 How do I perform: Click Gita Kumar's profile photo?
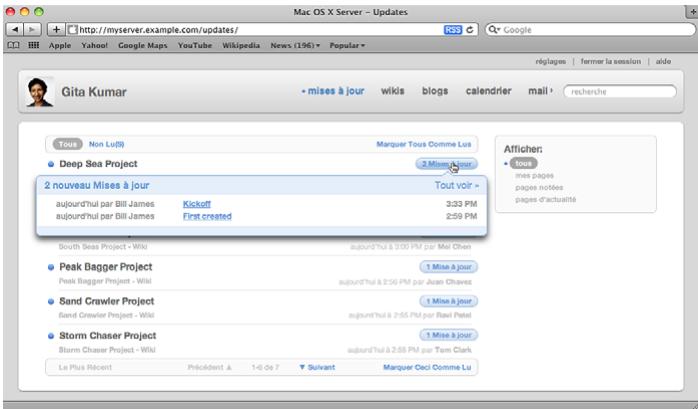click(40, 92)
